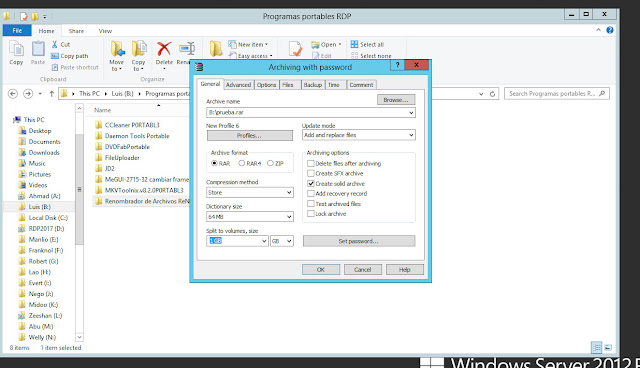Click dialog title bar help question button
The height and width of the screenshot is (368, 640).
397,65
